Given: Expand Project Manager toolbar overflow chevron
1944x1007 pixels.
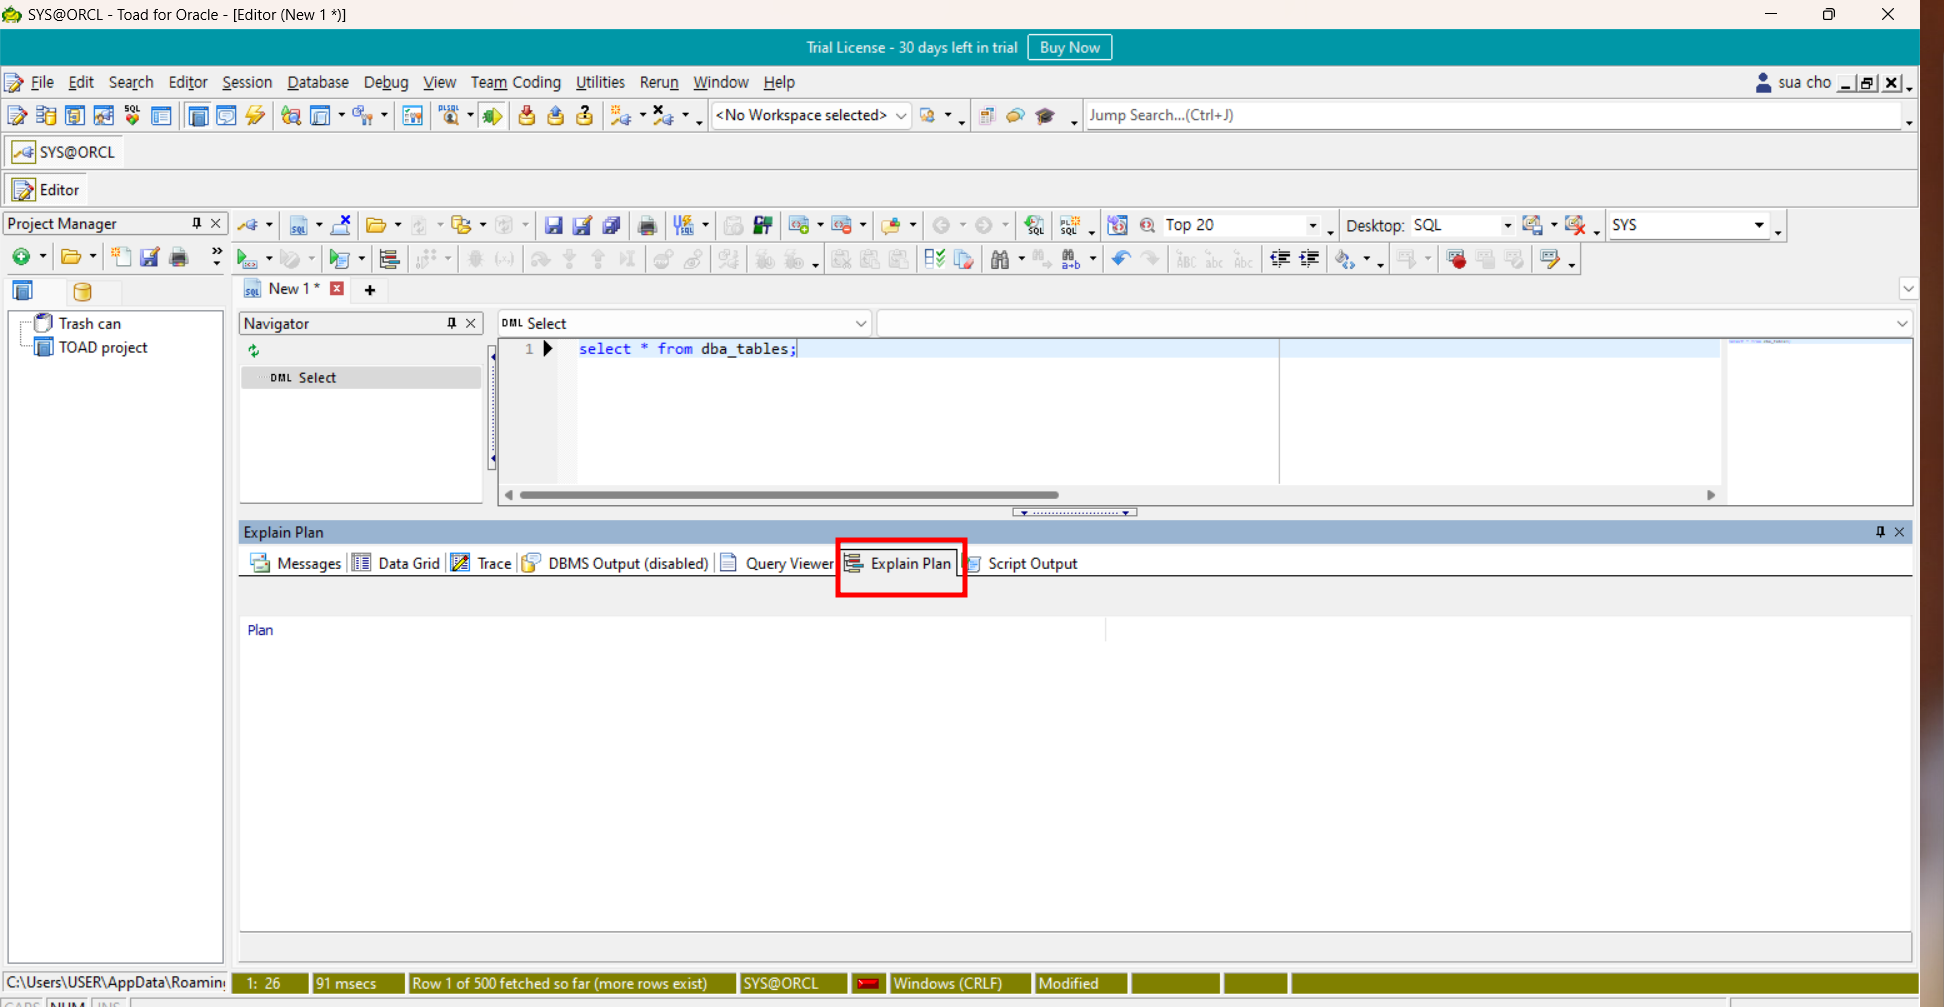Looking at the screenshot, I should [x=216, y=256].
